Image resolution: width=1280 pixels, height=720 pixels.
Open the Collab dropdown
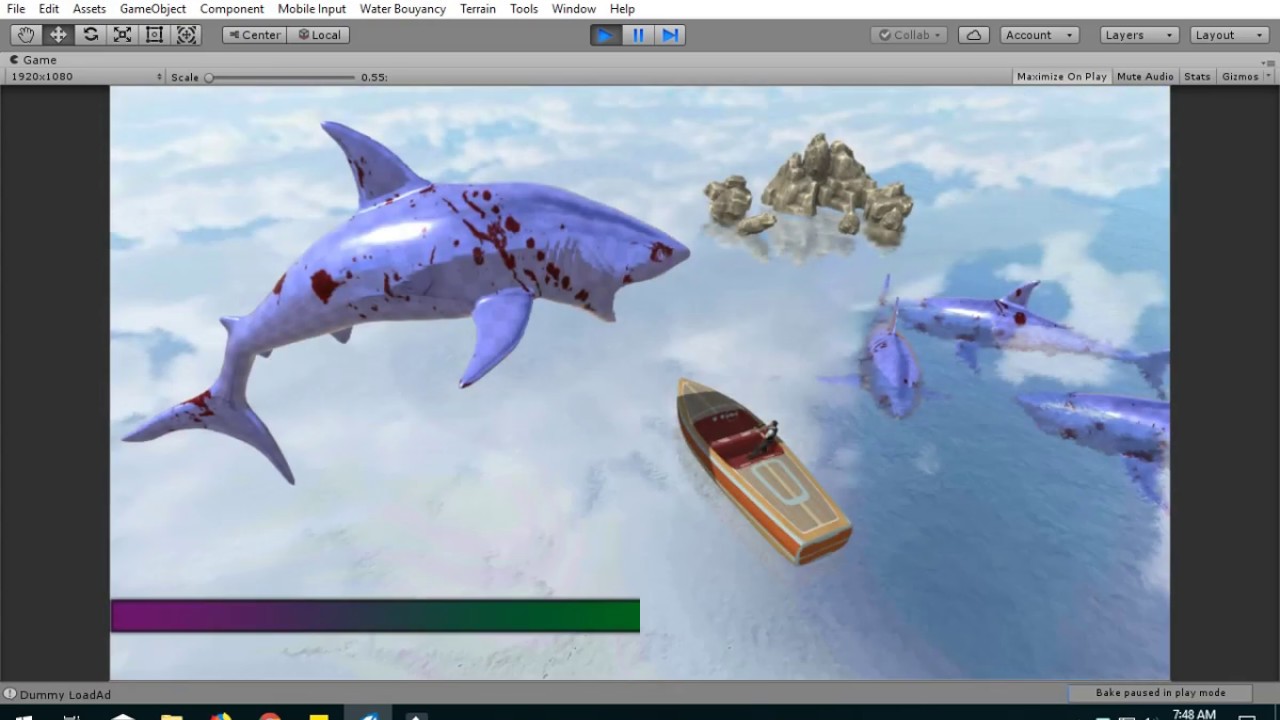coord(910,34)
